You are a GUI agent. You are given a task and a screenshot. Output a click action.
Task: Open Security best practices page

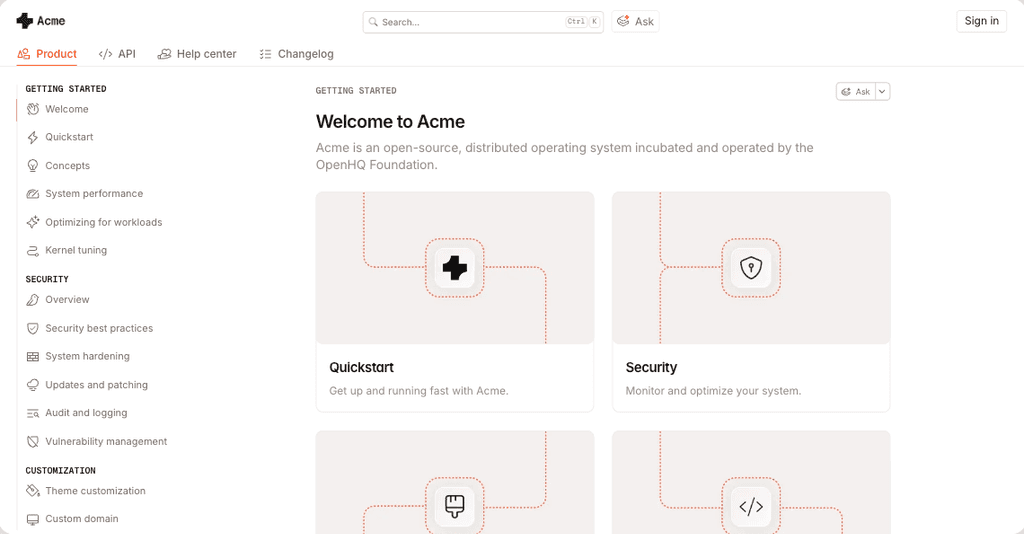99,328
